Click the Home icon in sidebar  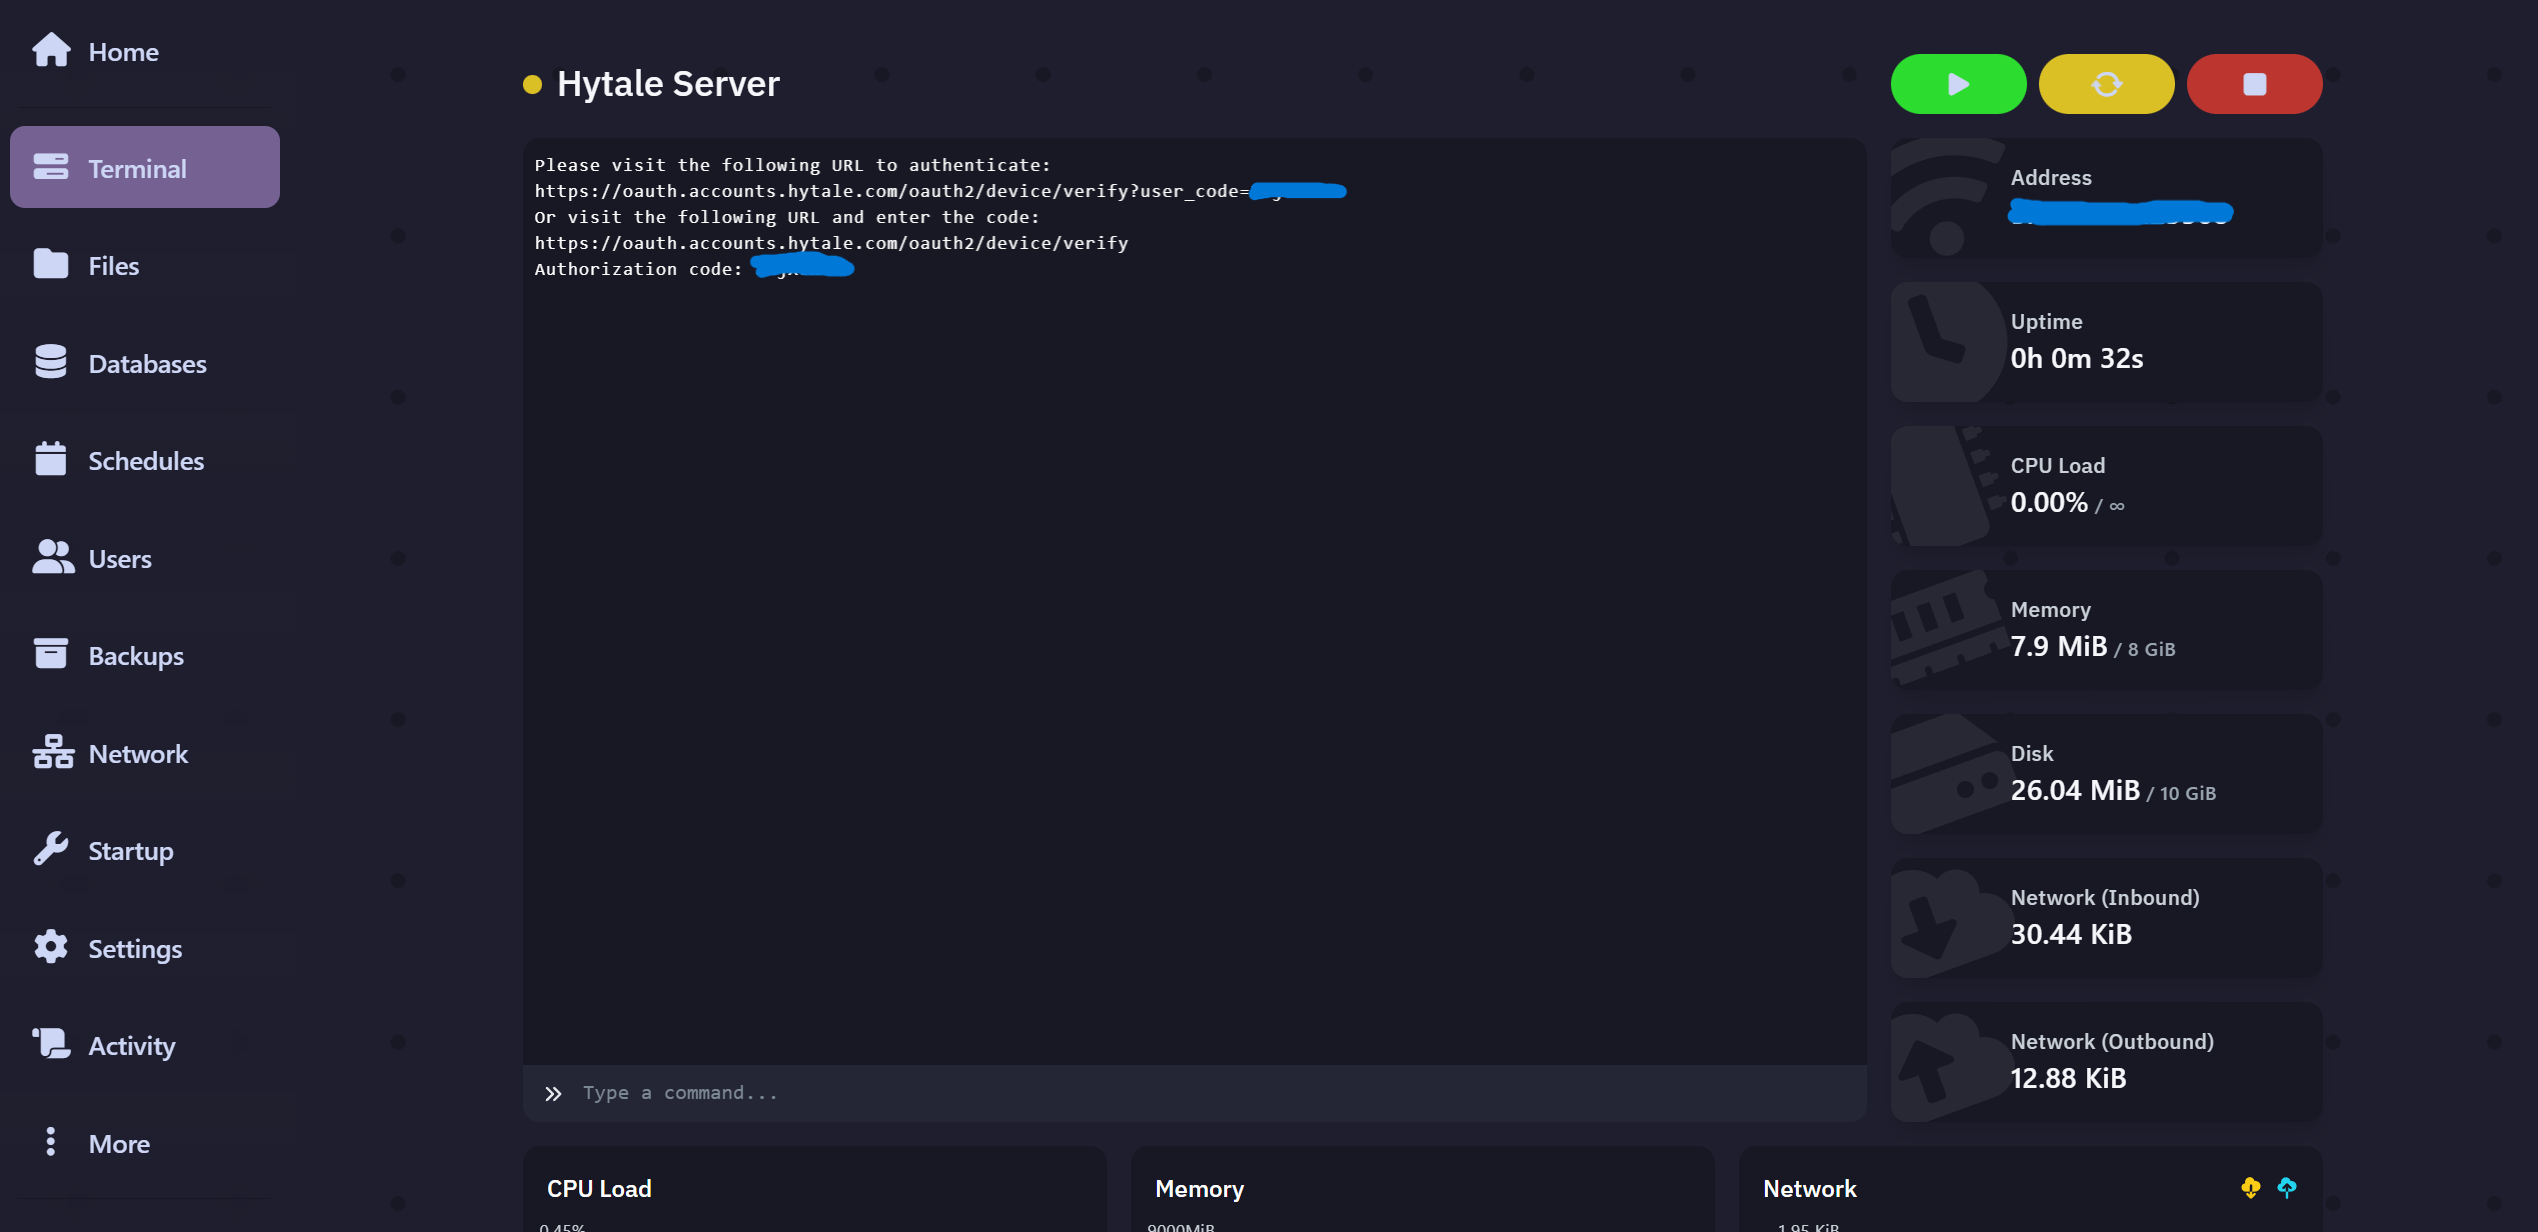[x=51, y=50]
